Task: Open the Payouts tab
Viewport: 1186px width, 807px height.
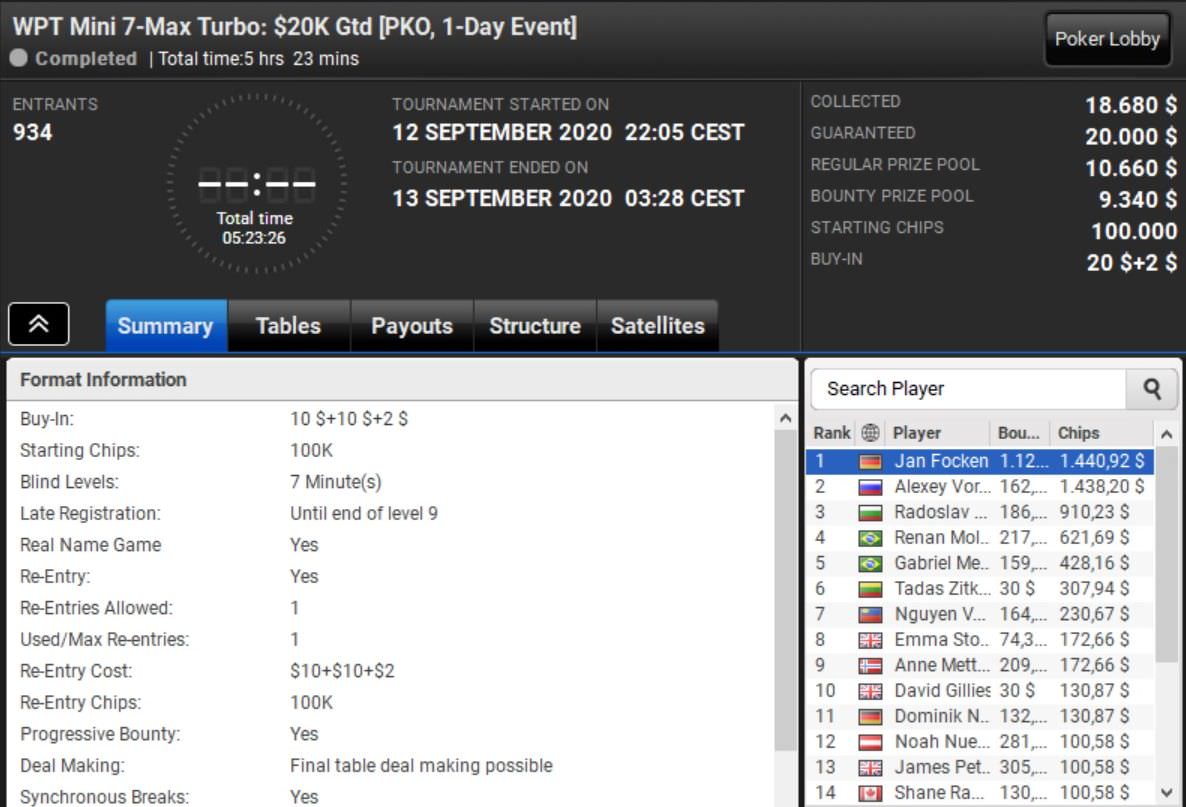Action: 412,326
